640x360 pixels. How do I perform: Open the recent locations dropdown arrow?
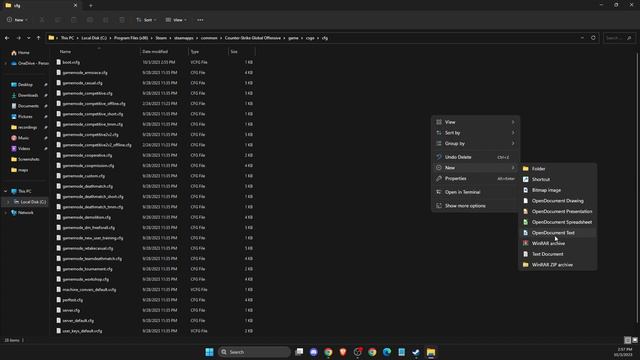coord(28,38)
